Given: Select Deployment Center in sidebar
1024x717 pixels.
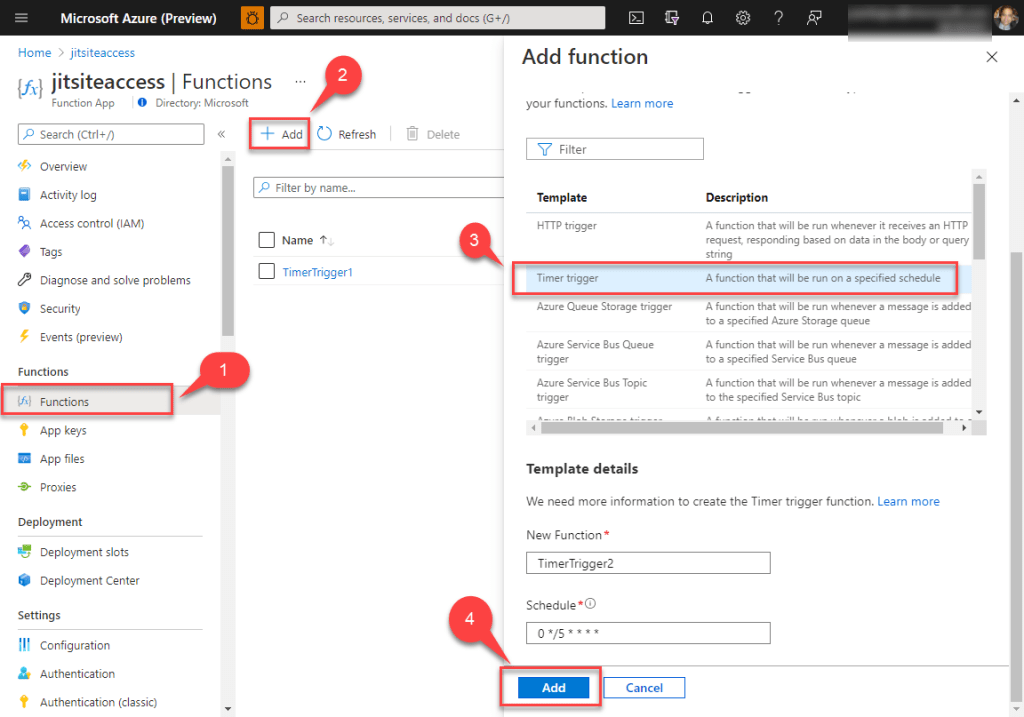Looking at the screenshot, I should pyautogui.click(x=90, y=580).
